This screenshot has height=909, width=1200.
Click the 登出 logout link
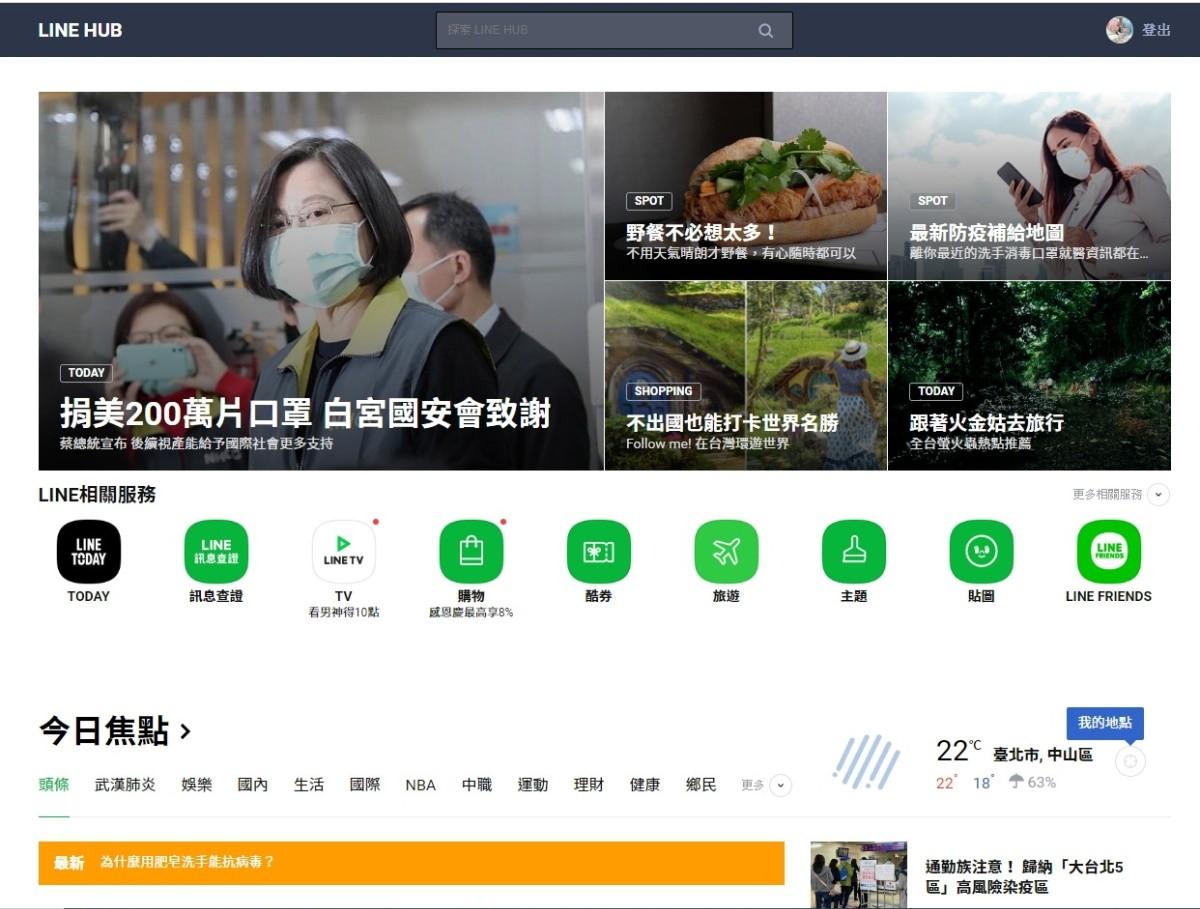1156,30
